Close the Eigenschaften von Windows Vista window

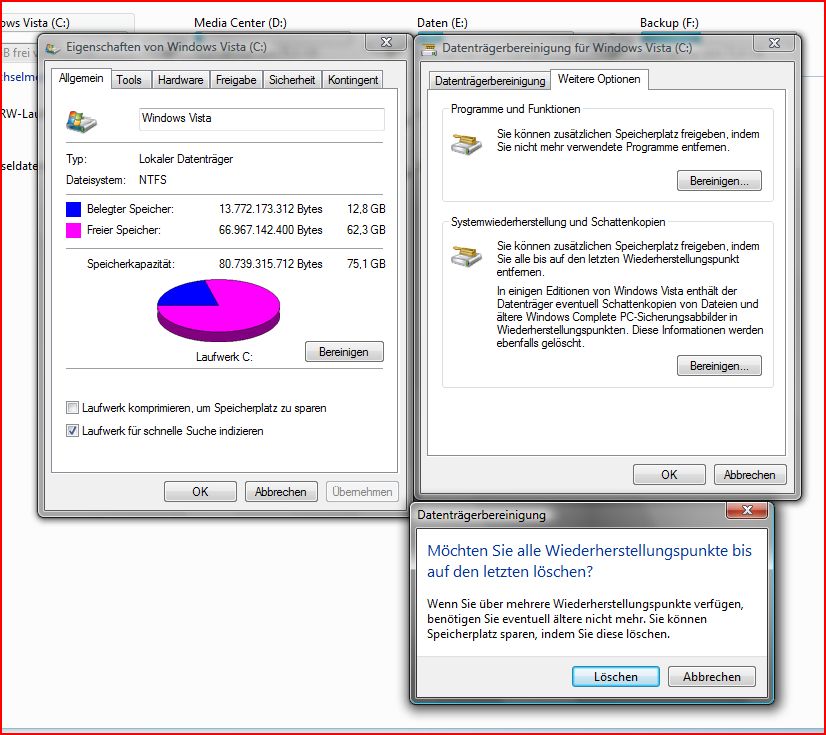point(387,42)
